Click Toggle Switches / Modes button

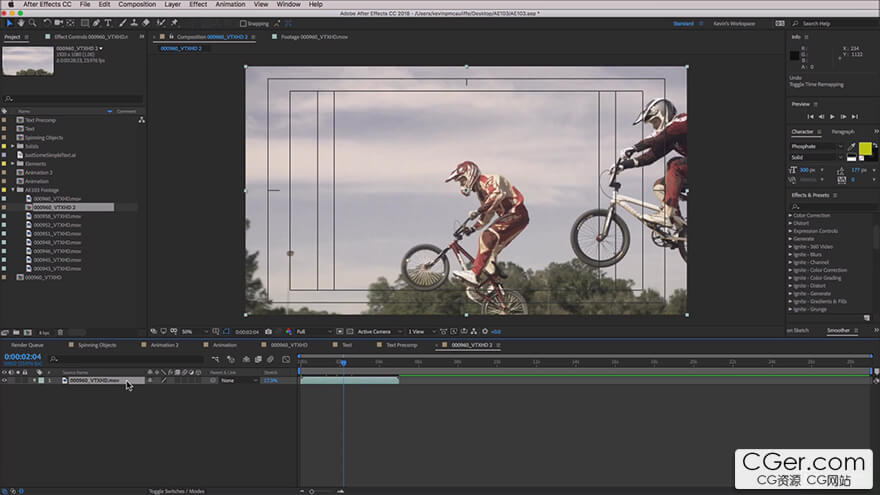176,491
